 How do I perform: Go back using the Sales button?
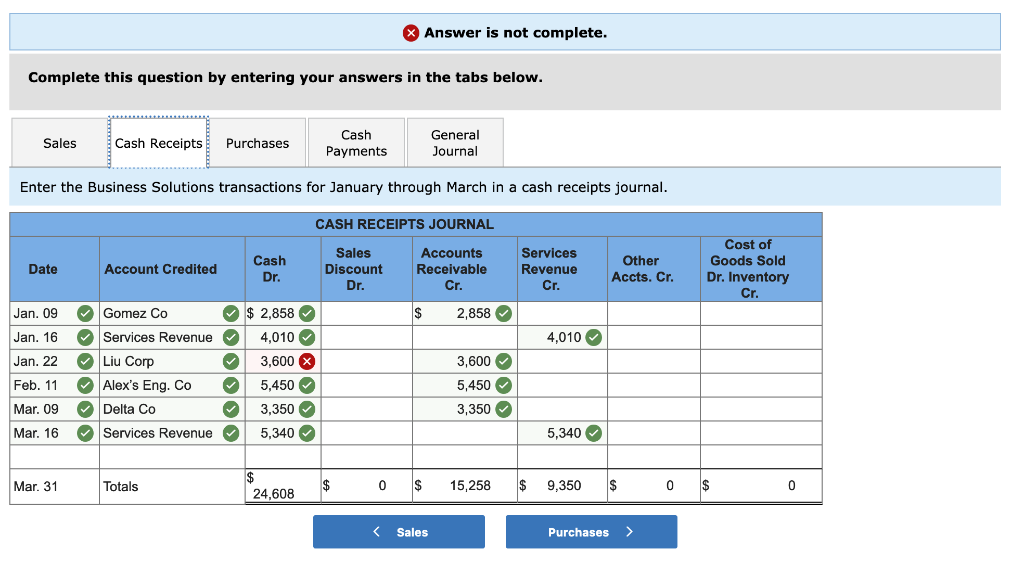399,532
